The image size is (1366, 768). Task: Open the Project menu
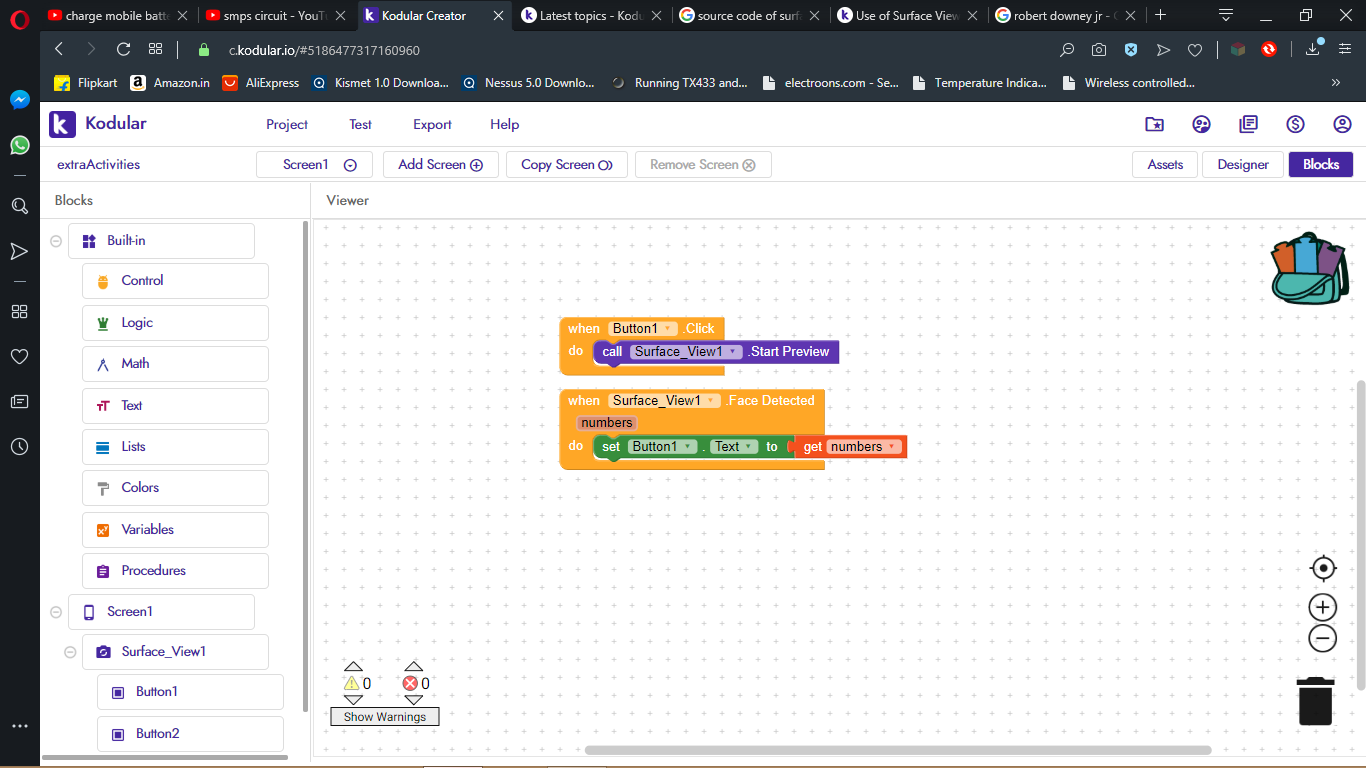tap(287, 124)
